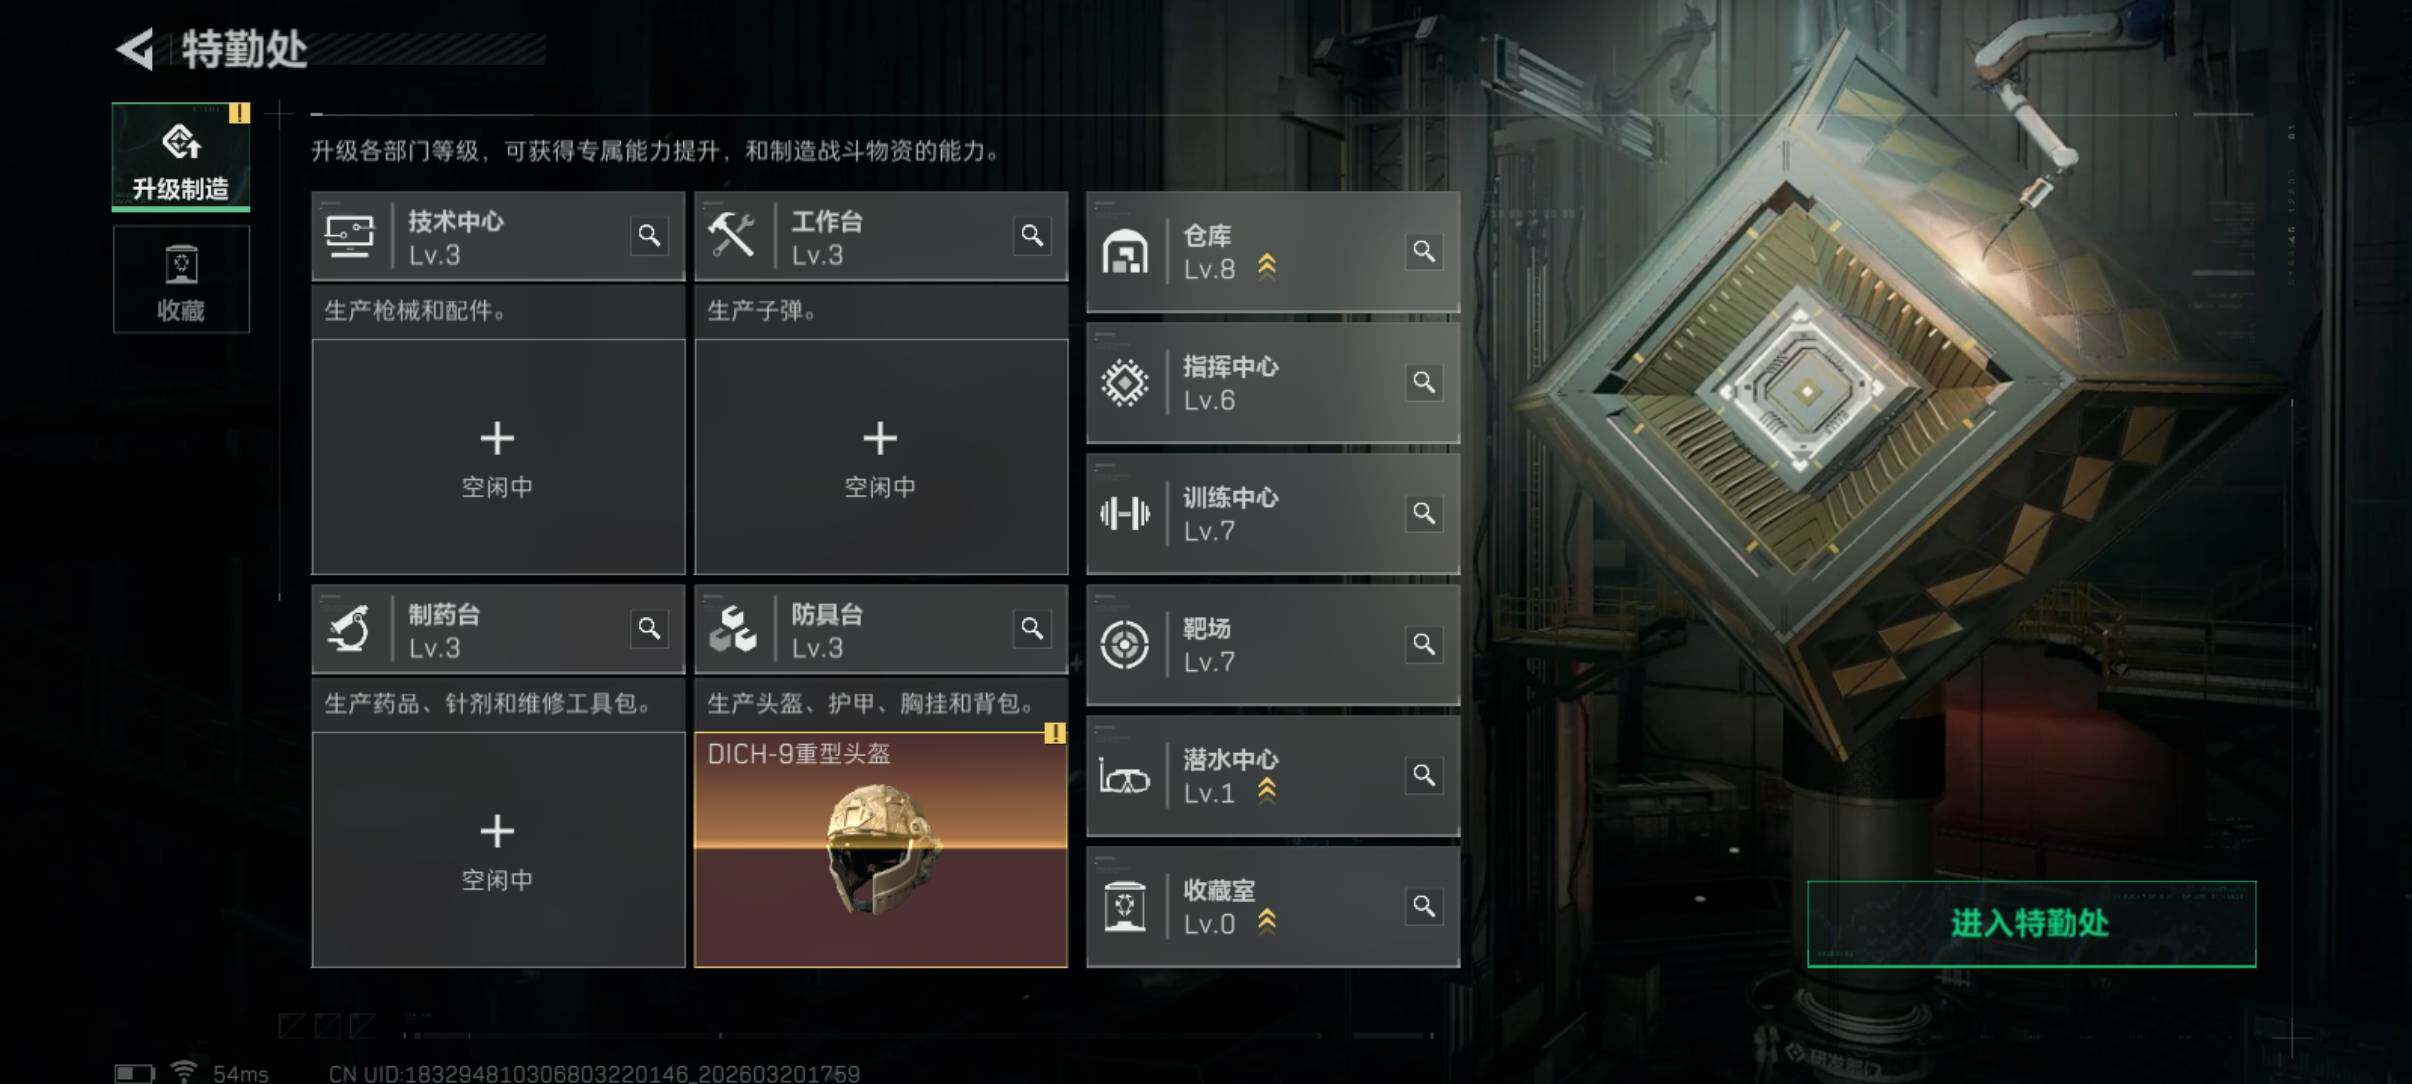
Task: Add production in idle 技术中心 slot
Action: 498,457
